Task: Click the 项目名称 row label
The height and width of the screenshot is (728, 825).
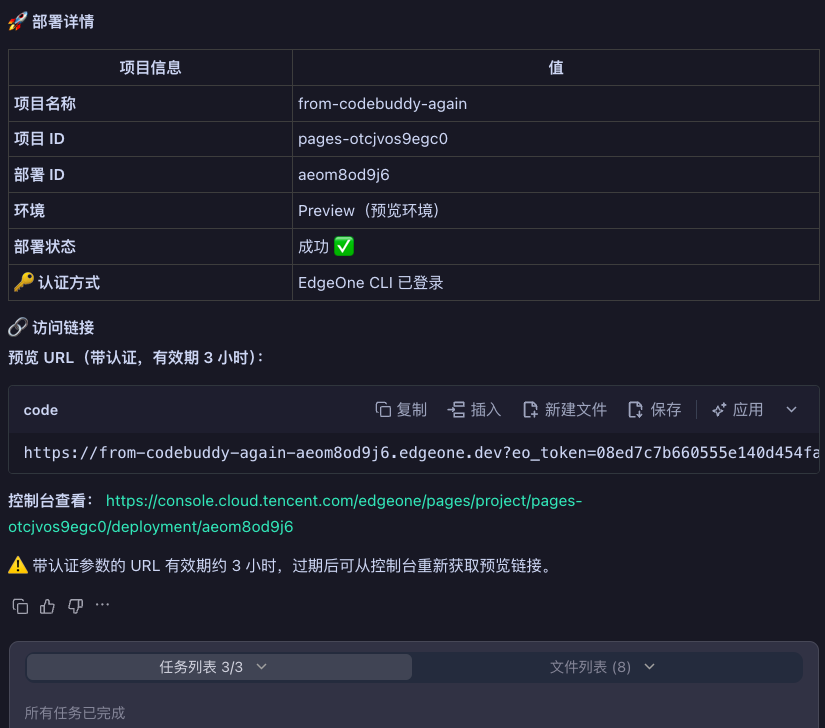Action: point(45,104)
